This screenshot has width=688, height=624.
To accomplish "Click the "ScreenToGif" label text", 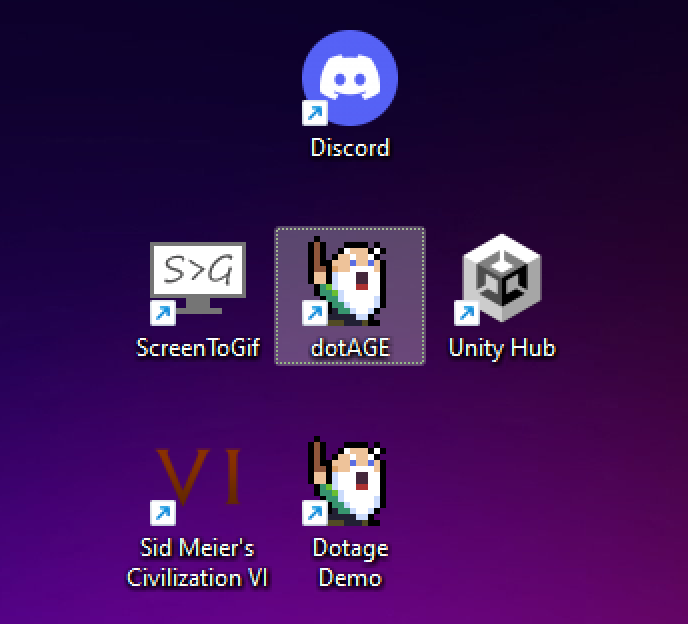I will pyautogui.click(x=198, y=348).
